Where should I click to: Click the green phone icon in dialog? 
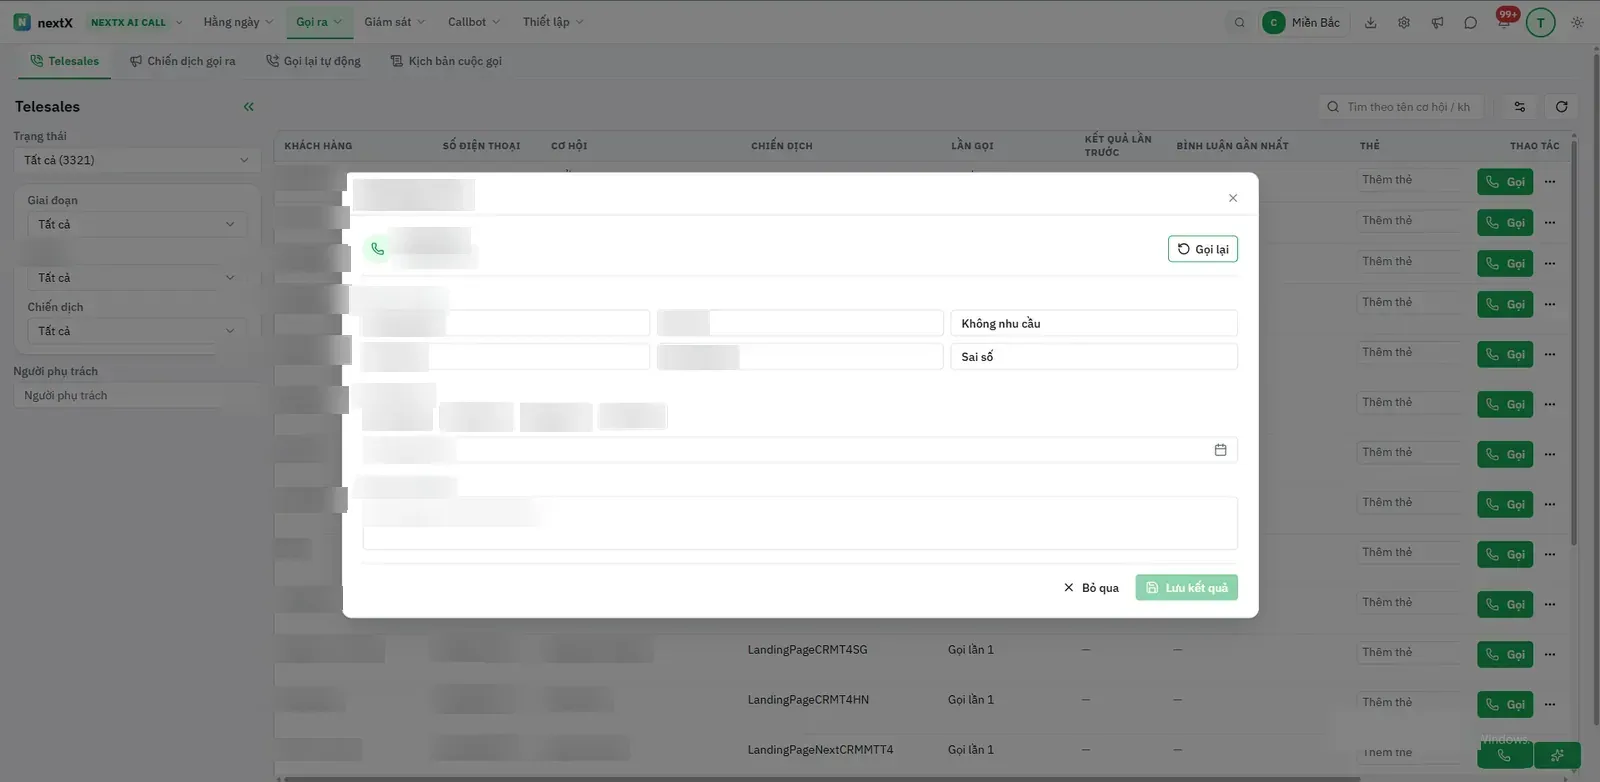pyautogui.click(x=377, y=249)
